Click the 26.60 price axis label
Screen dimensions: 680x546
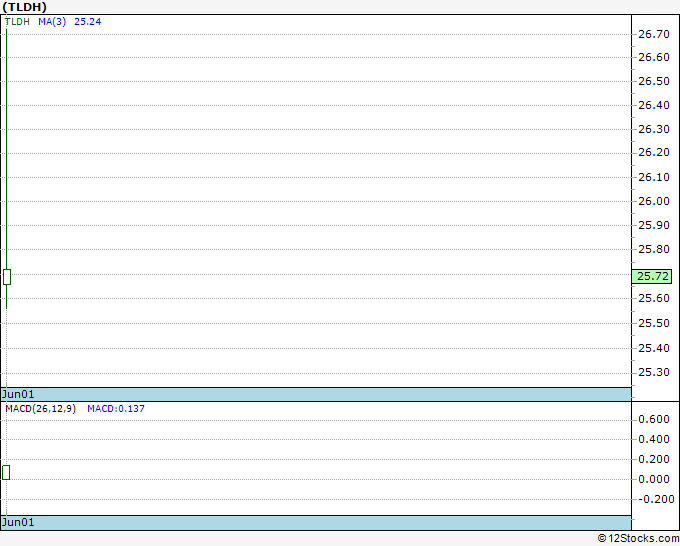click(654, 57)
